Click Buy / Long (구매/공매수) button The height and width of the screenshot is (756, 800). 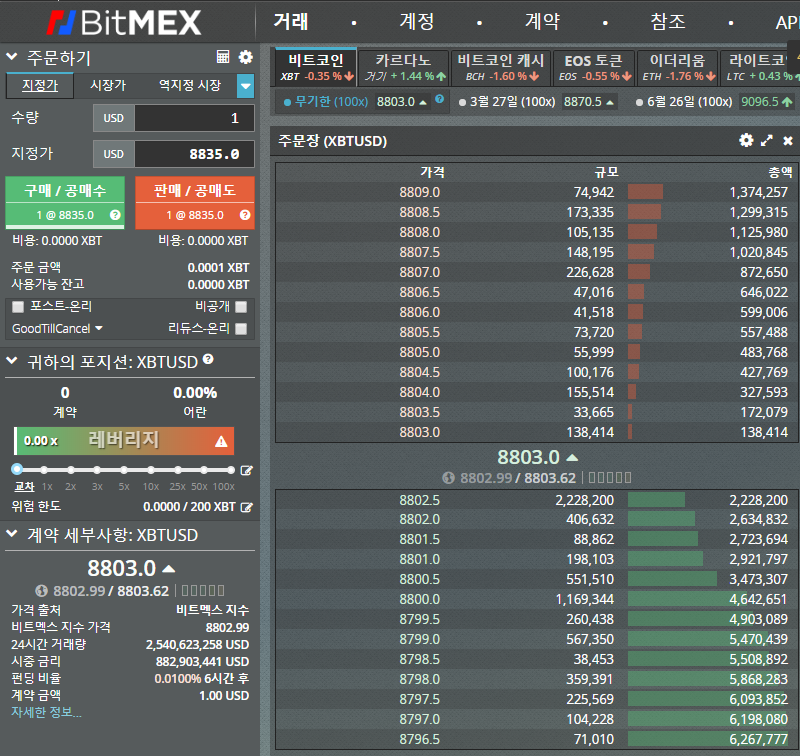point(65,203)
